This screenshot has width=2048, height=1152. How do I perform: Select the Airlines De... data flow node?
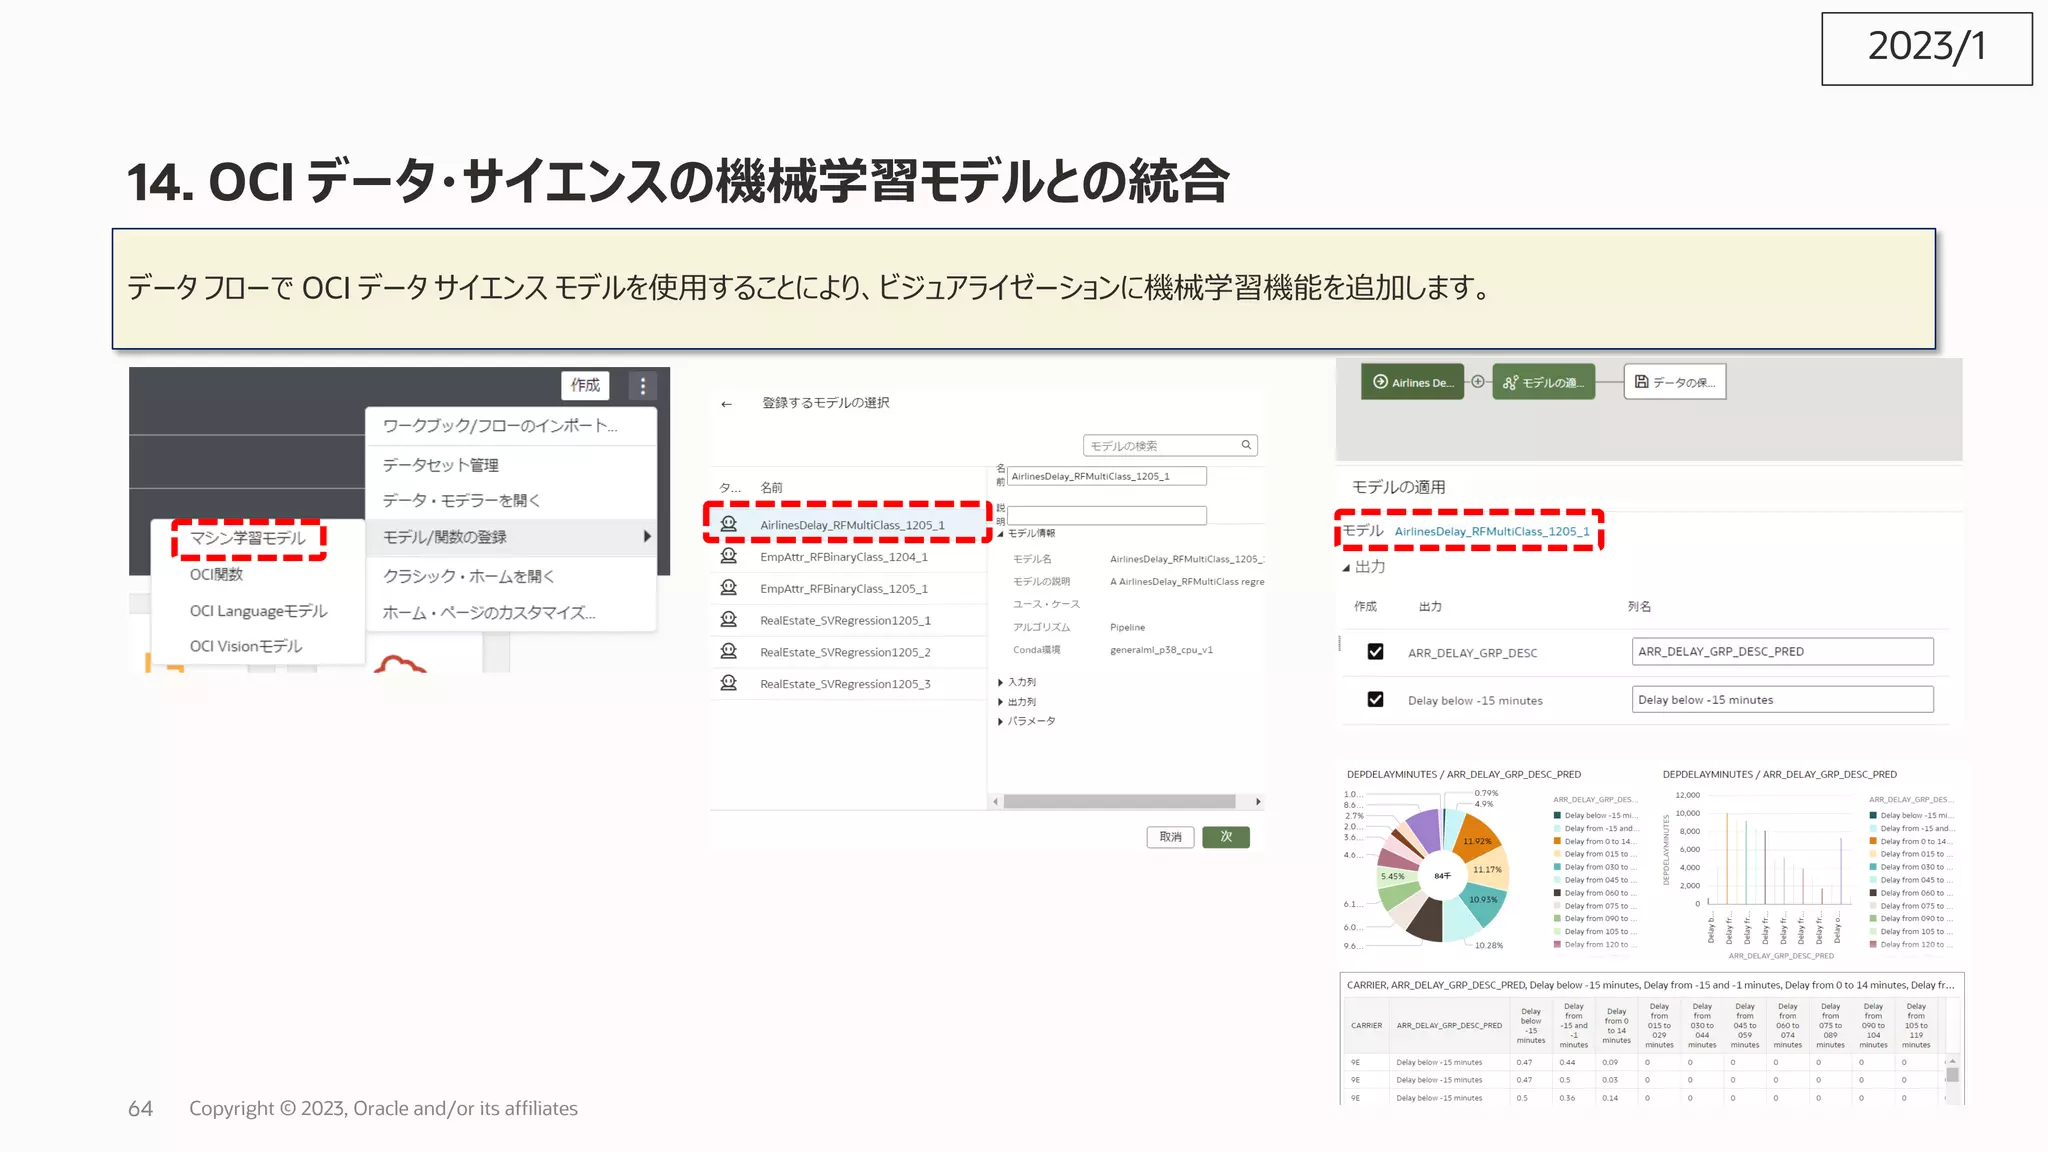pyautogui.click(x=1412, y=382)
